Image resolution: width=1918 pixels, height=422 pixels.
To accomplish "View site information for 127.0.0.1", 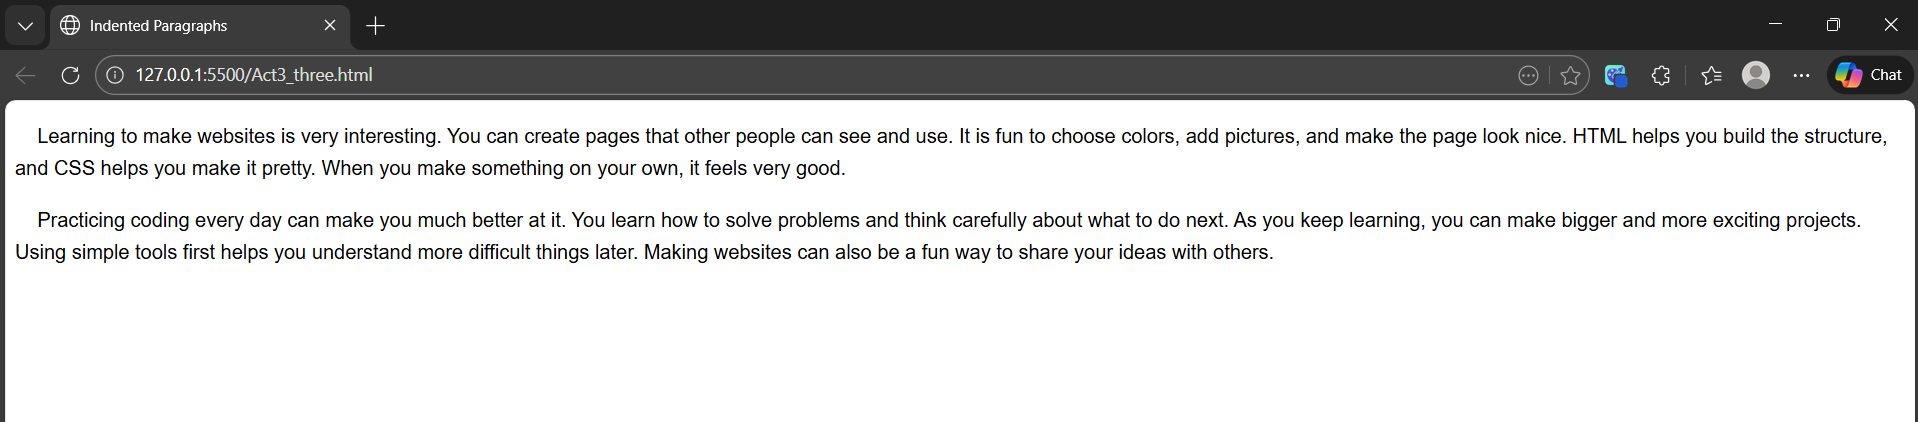I will click(116, 75).
